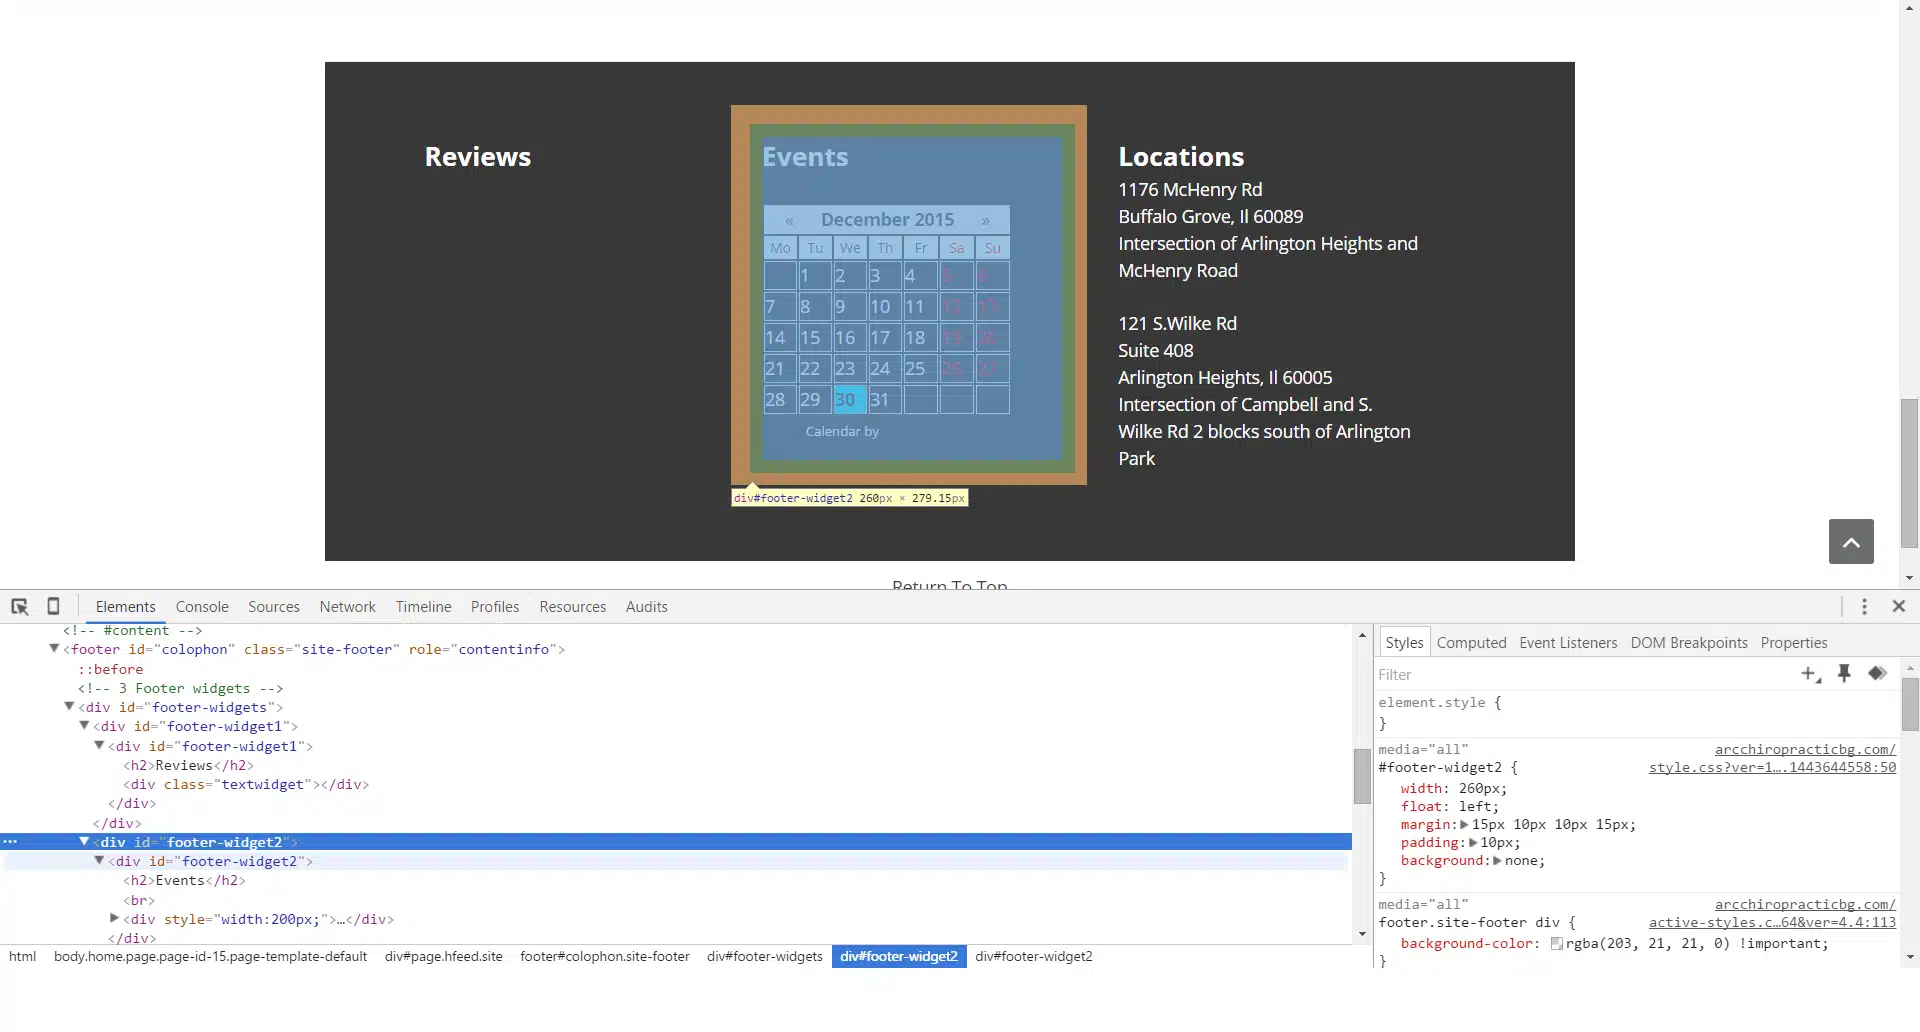This screenshot has height=1032, width=1920.
Task: Go to previous month in the calendar
Action: point(789,220)
